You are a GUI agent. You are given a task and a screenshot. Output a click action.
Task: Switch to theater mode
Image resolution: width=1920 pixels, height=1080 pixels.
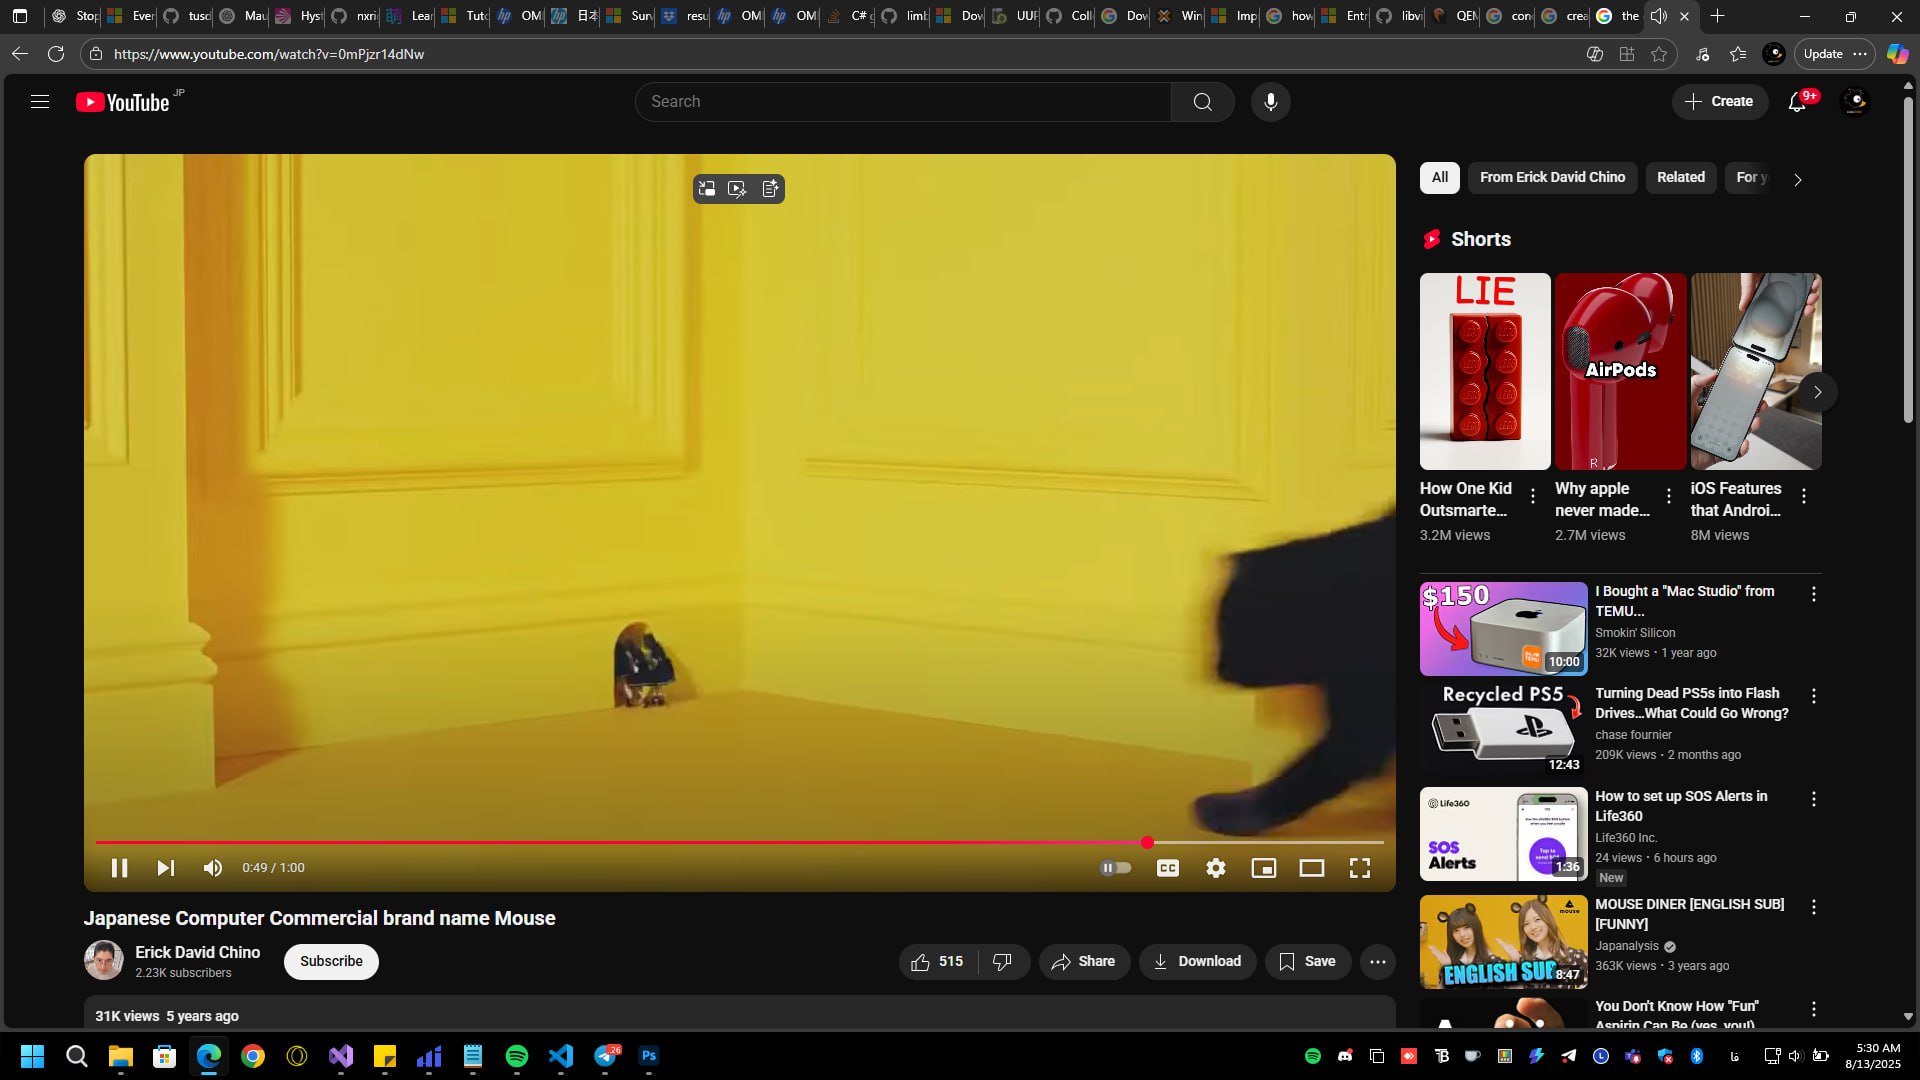(1311, 868)
